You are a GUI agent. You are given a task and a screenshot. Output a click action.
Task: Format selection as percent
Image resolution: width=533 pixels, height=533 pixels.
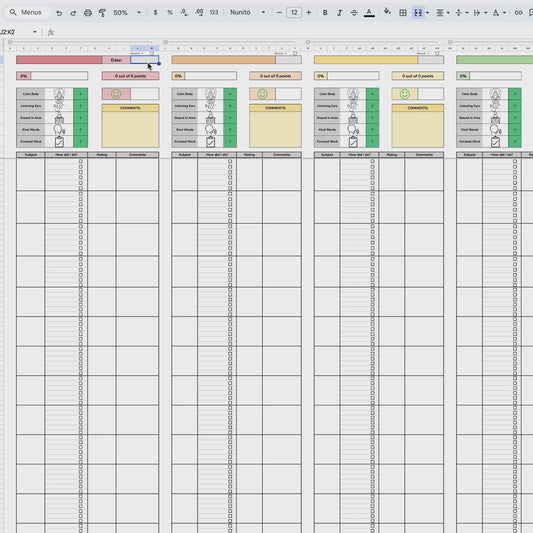click(x=170, y=13)
